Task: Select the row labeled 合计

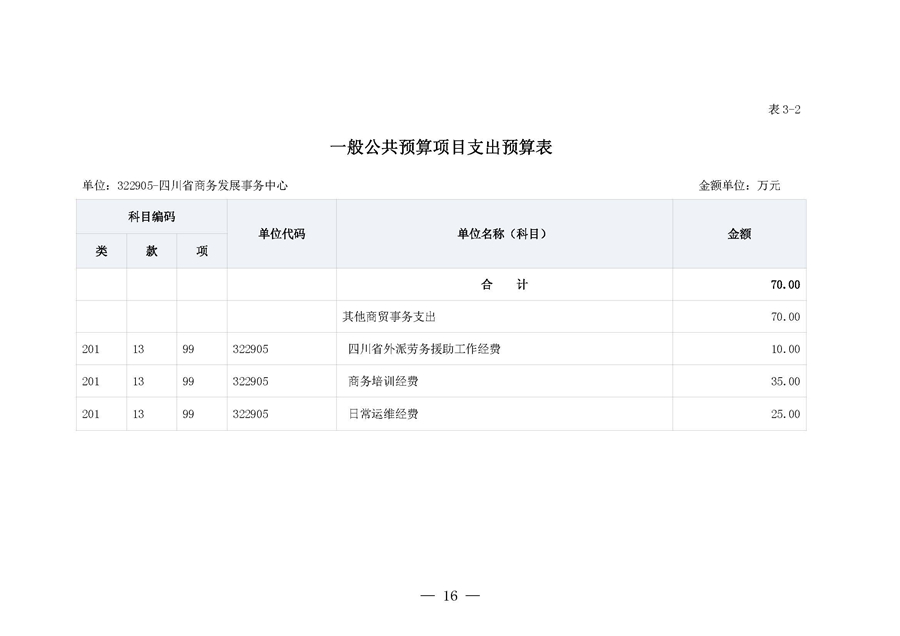Action: [503, 285]
